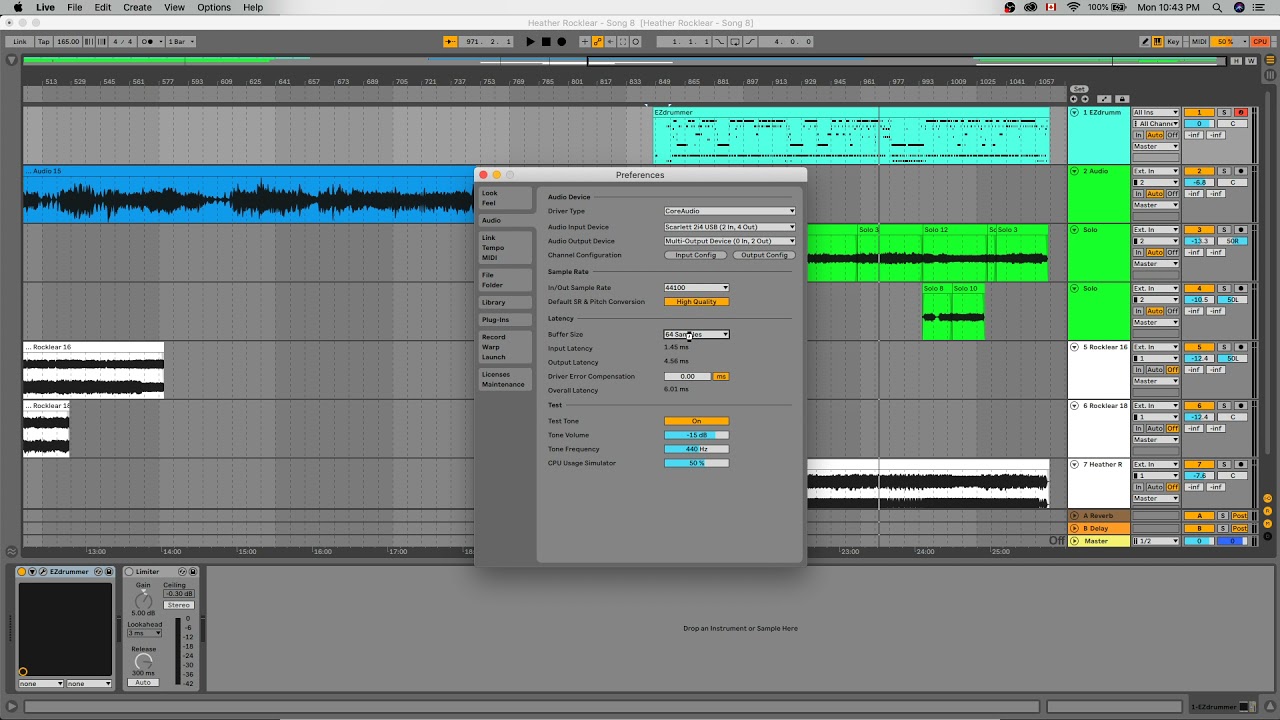Open File Folder preferences tab
1280x720 pixels.
click(504, 280)
